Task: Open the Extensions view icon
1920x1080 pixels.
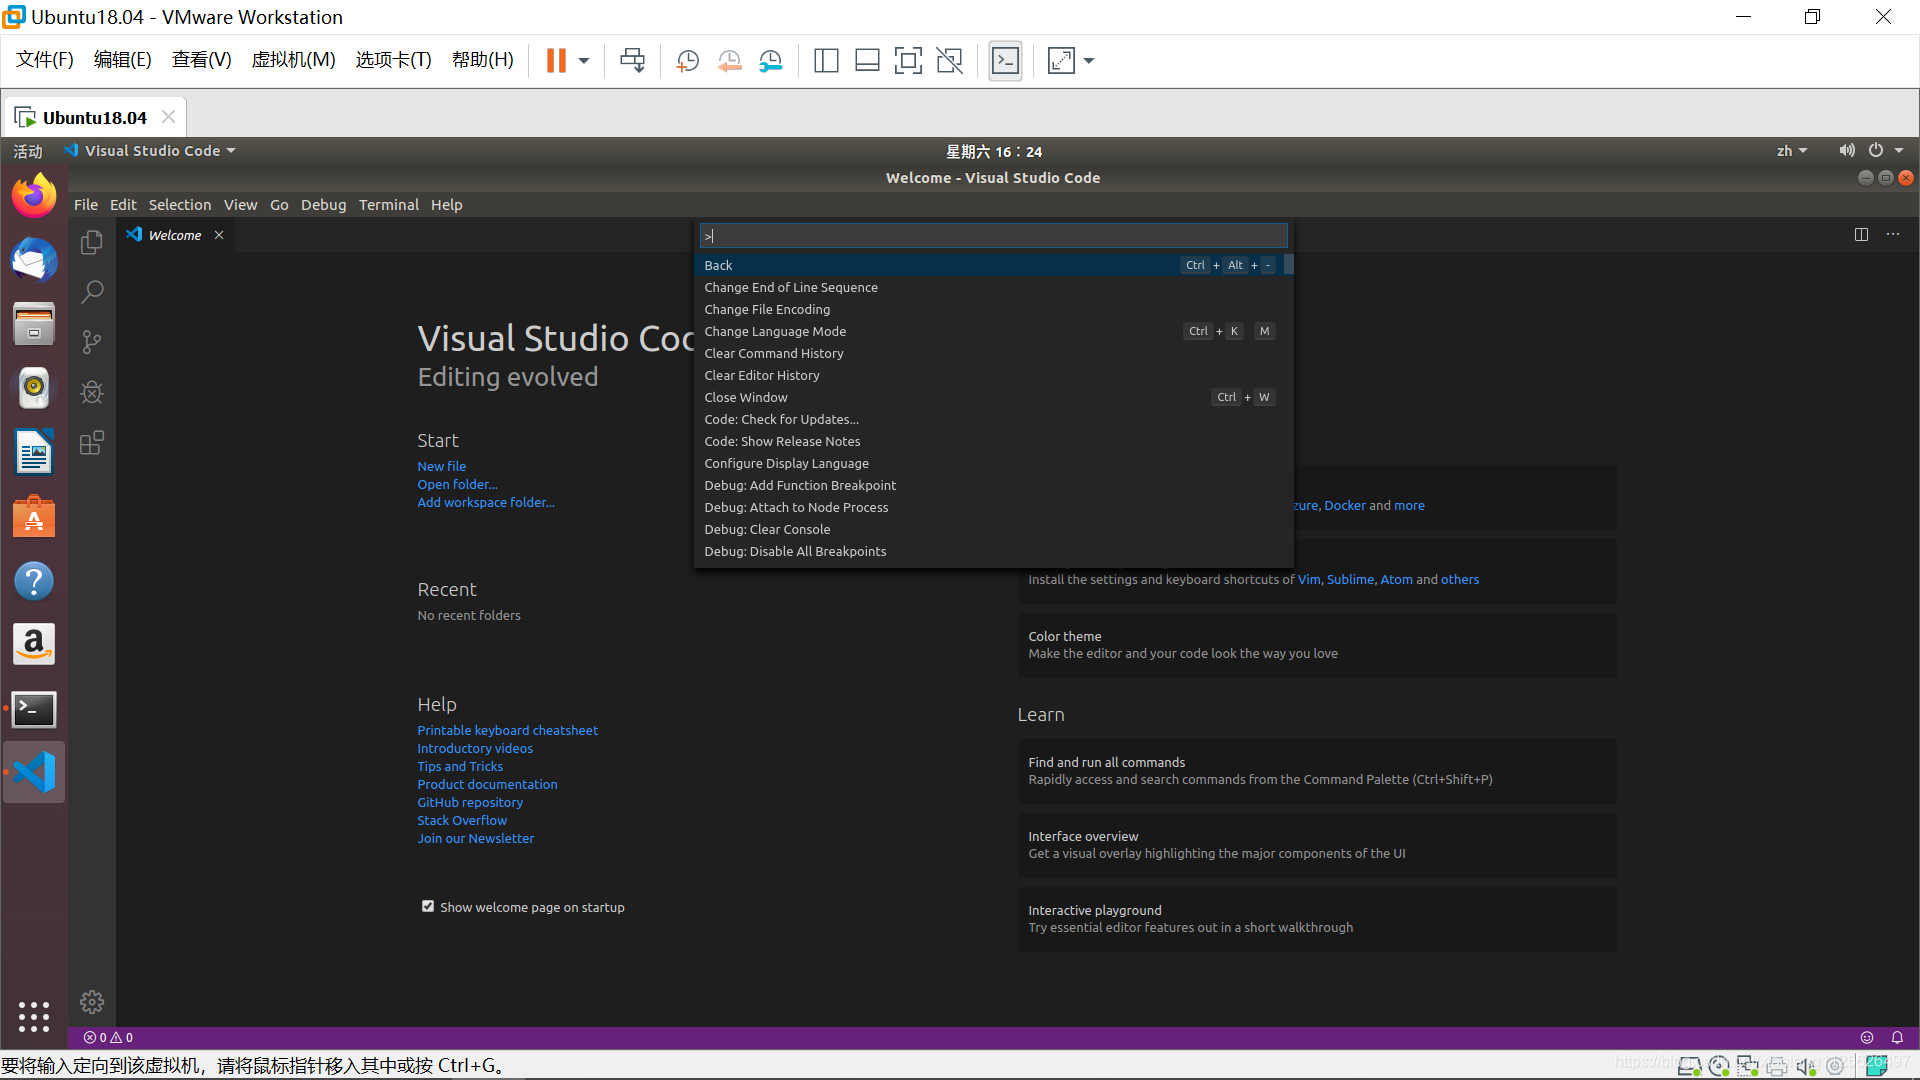Action: click(x=92, y=443)
